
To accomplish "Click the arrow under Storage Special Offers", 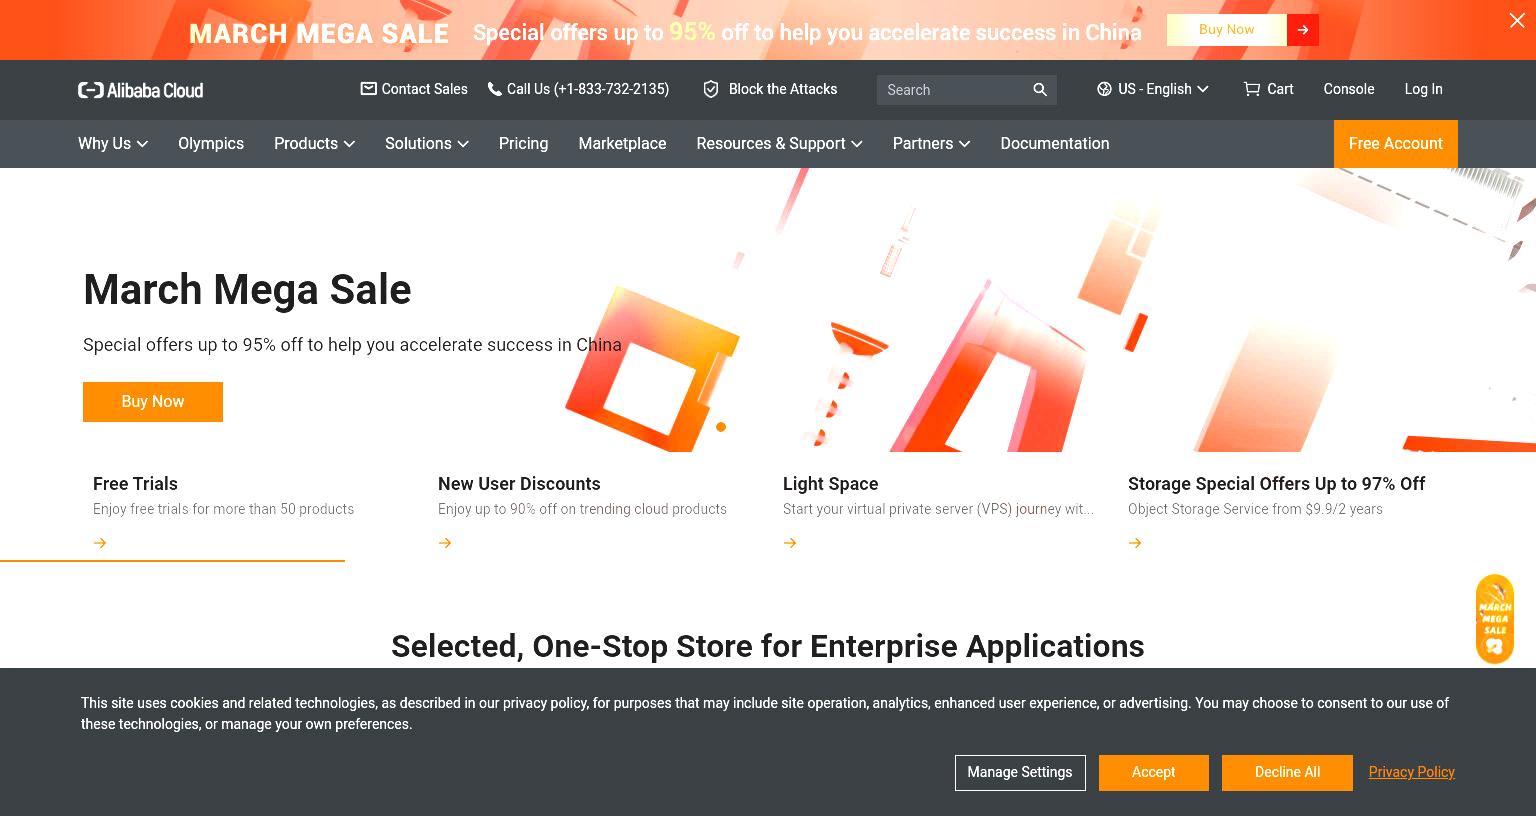I will (x=1135, y=543).
